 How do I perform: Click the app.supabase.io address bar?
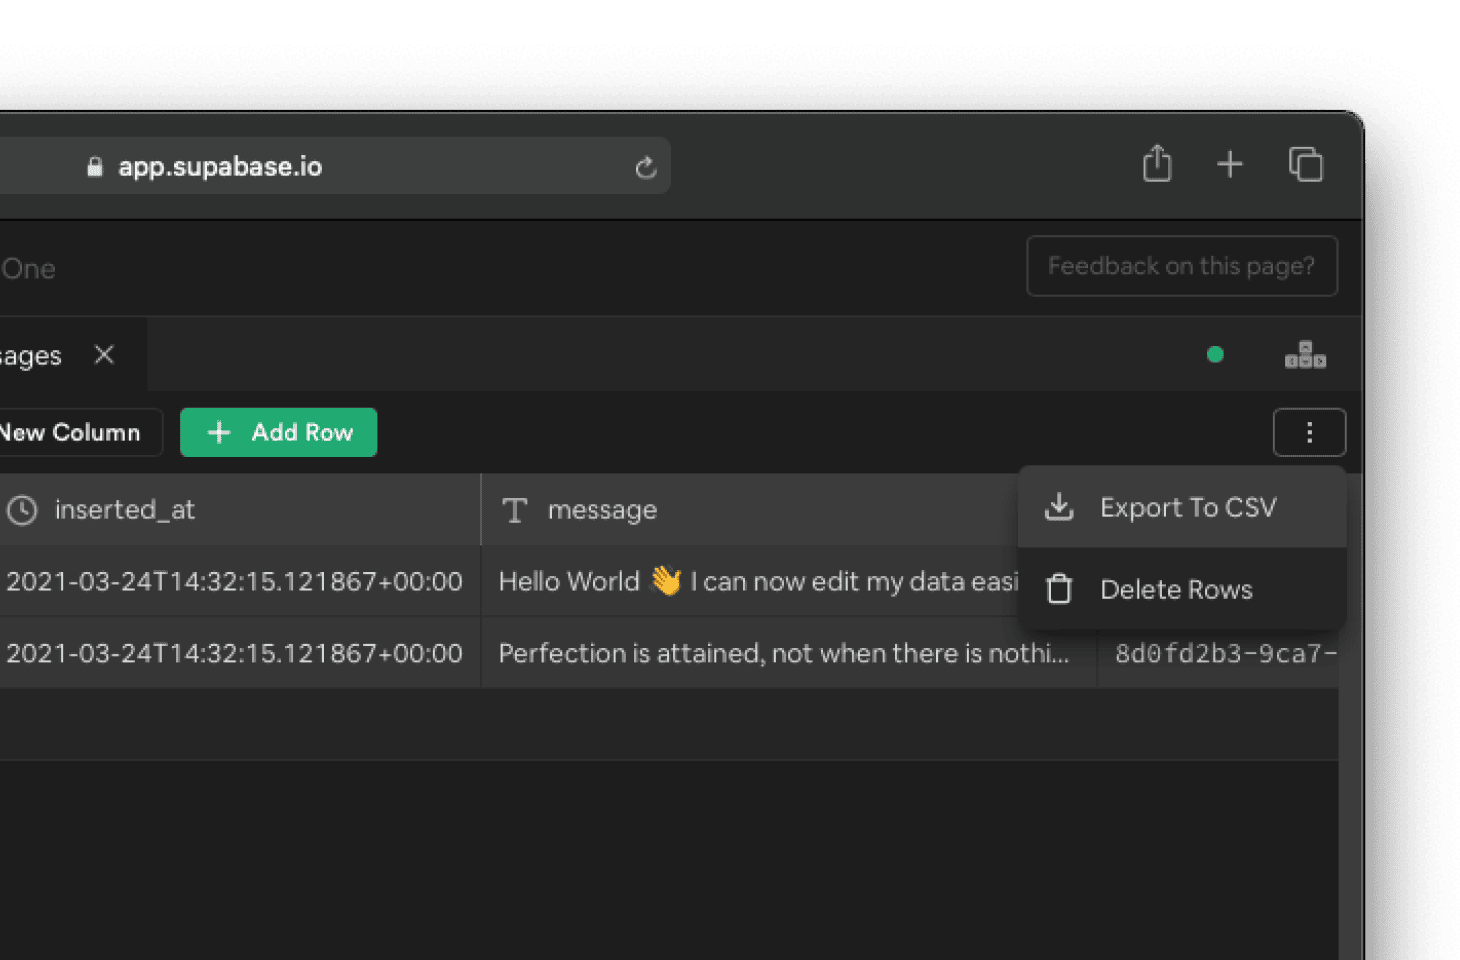[x=220, y=166]
